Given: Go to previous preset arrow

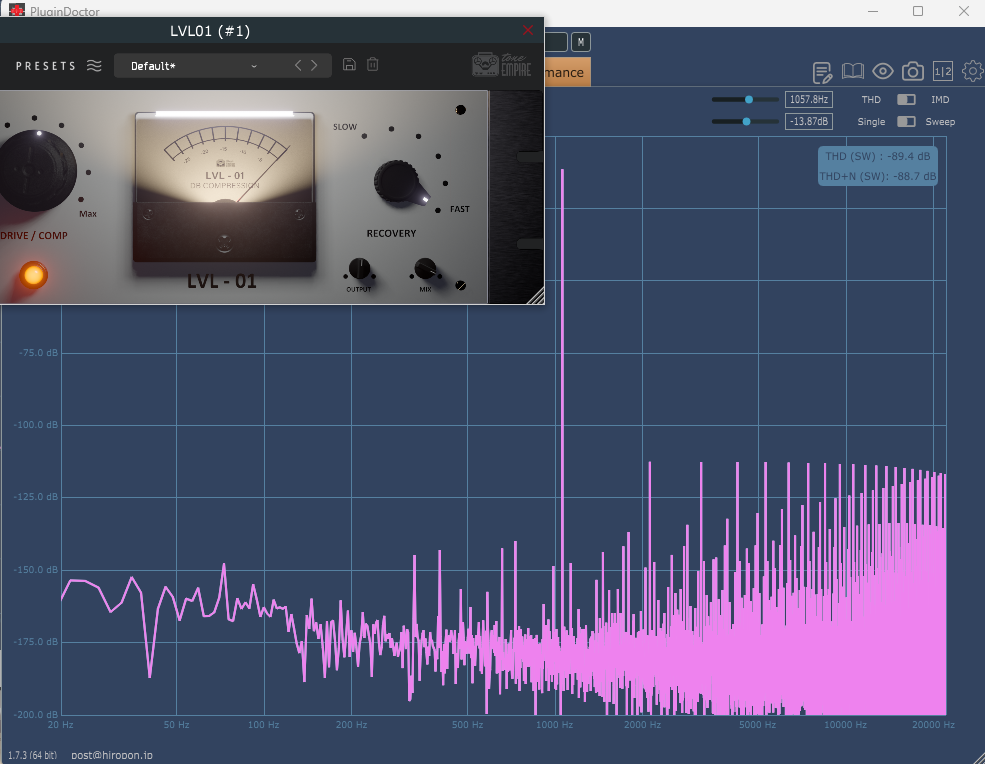Looking at the screenshot, I should [298, 65].
